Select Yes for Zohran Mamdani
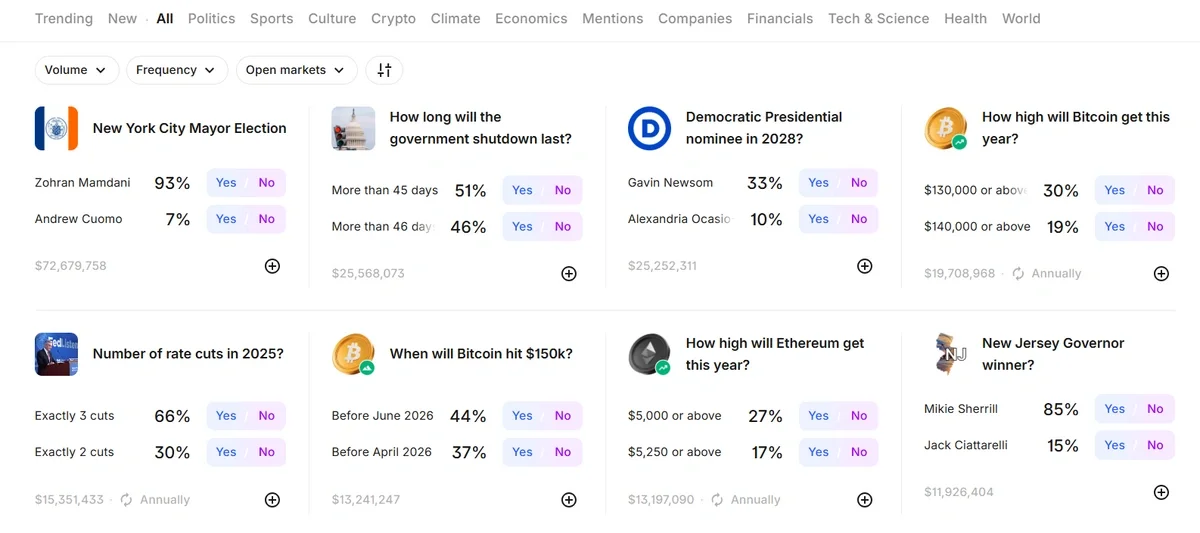The width and height of the screenshot is (1200, 533). pos(226,183)
